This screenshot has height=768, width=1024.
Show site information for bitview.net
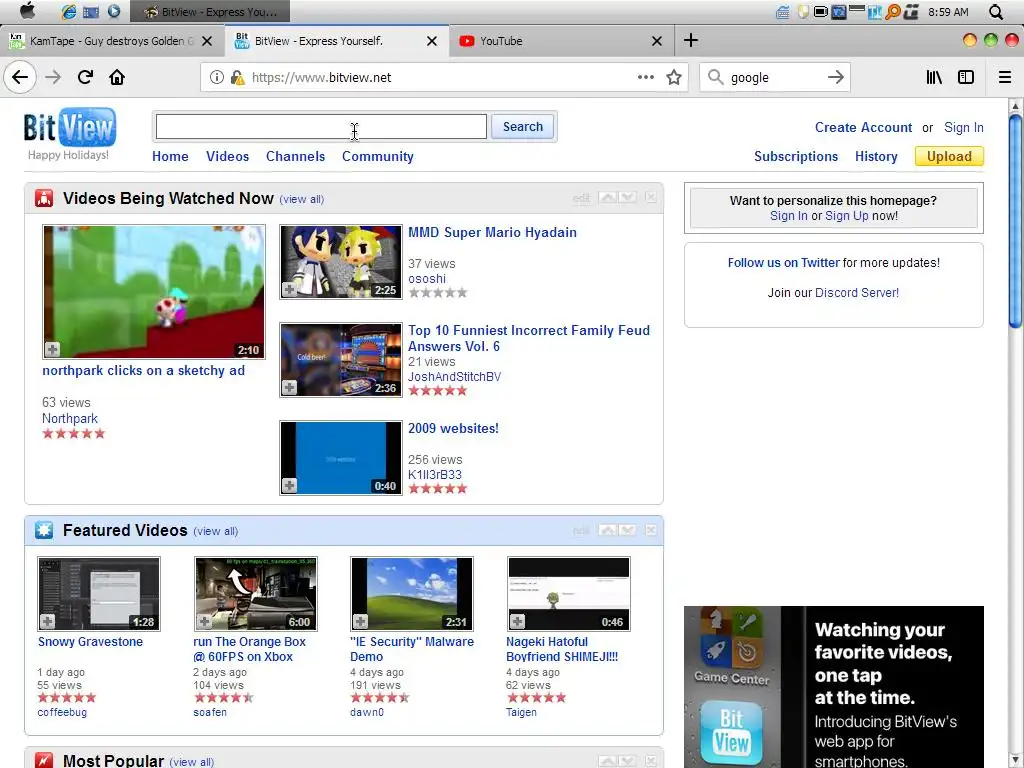pos(216,78)
